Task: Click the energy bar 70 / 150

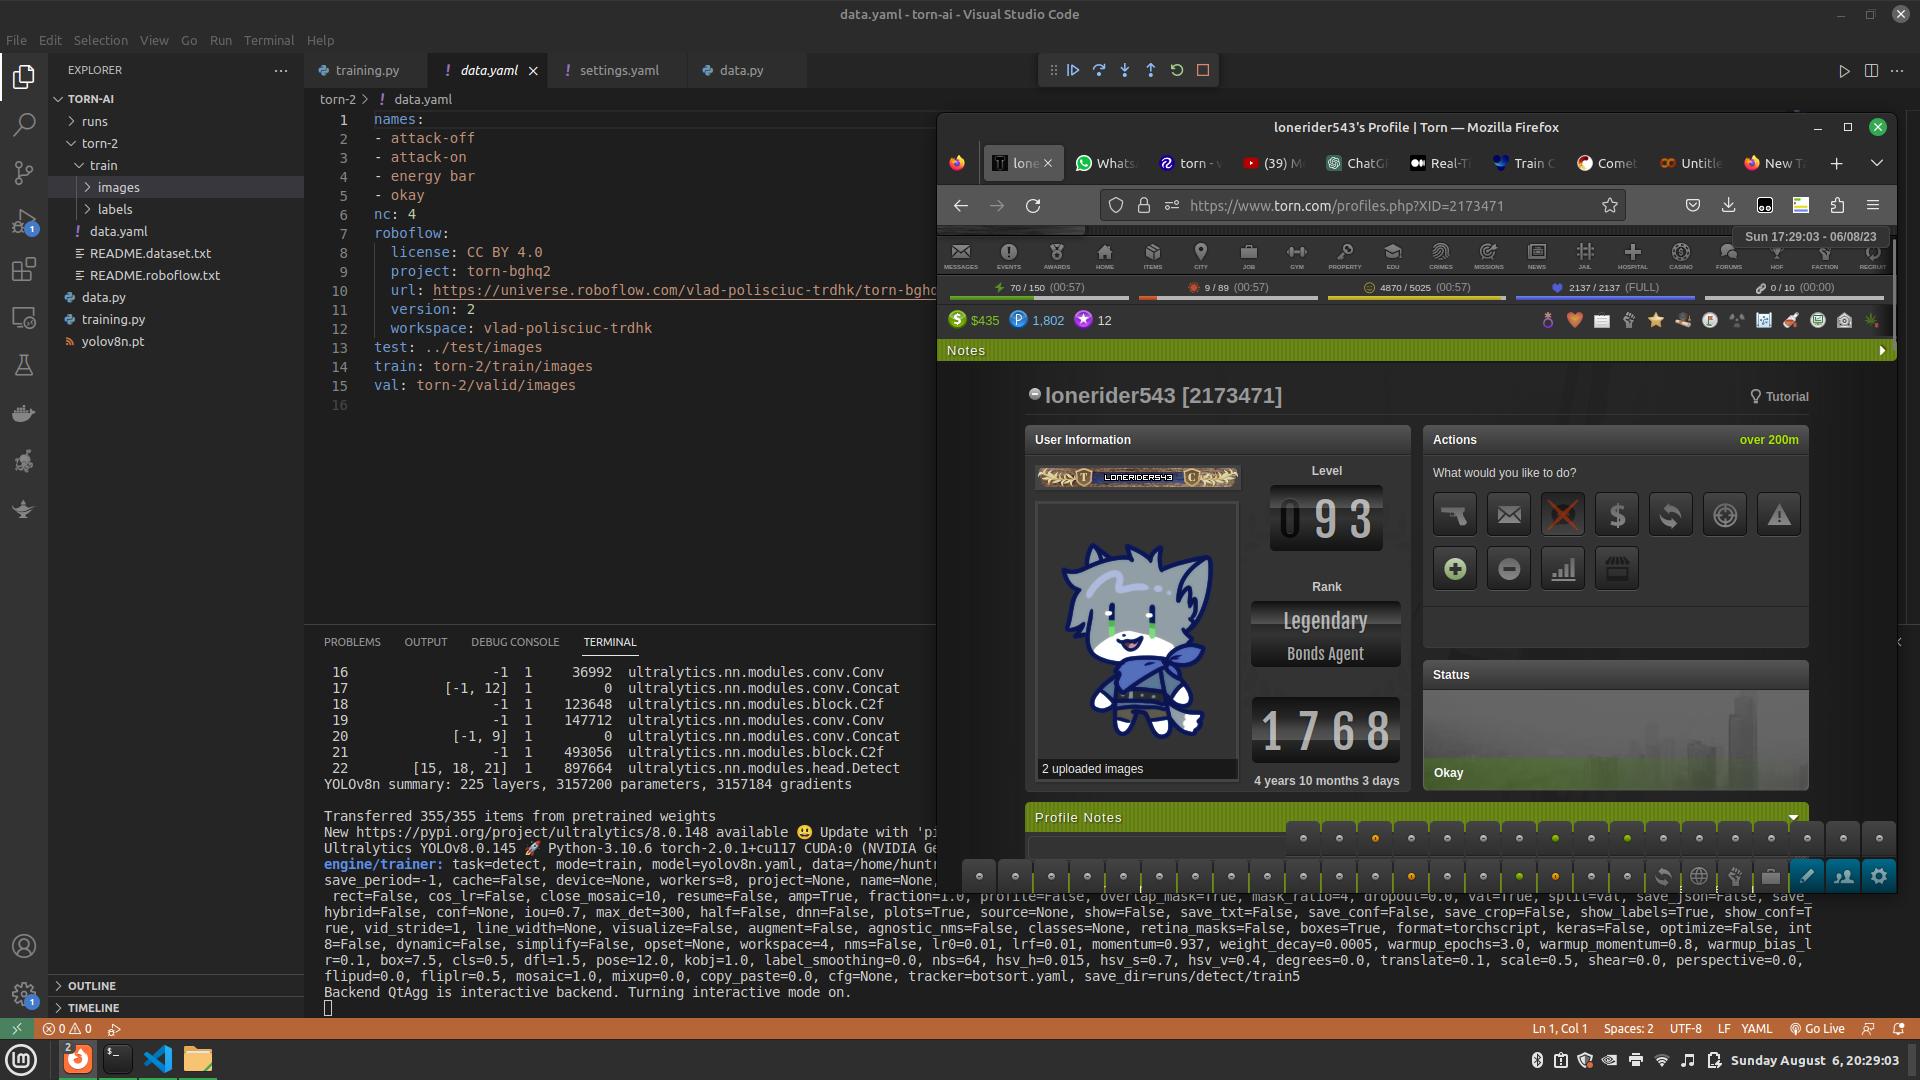Action: [1039, 290]
